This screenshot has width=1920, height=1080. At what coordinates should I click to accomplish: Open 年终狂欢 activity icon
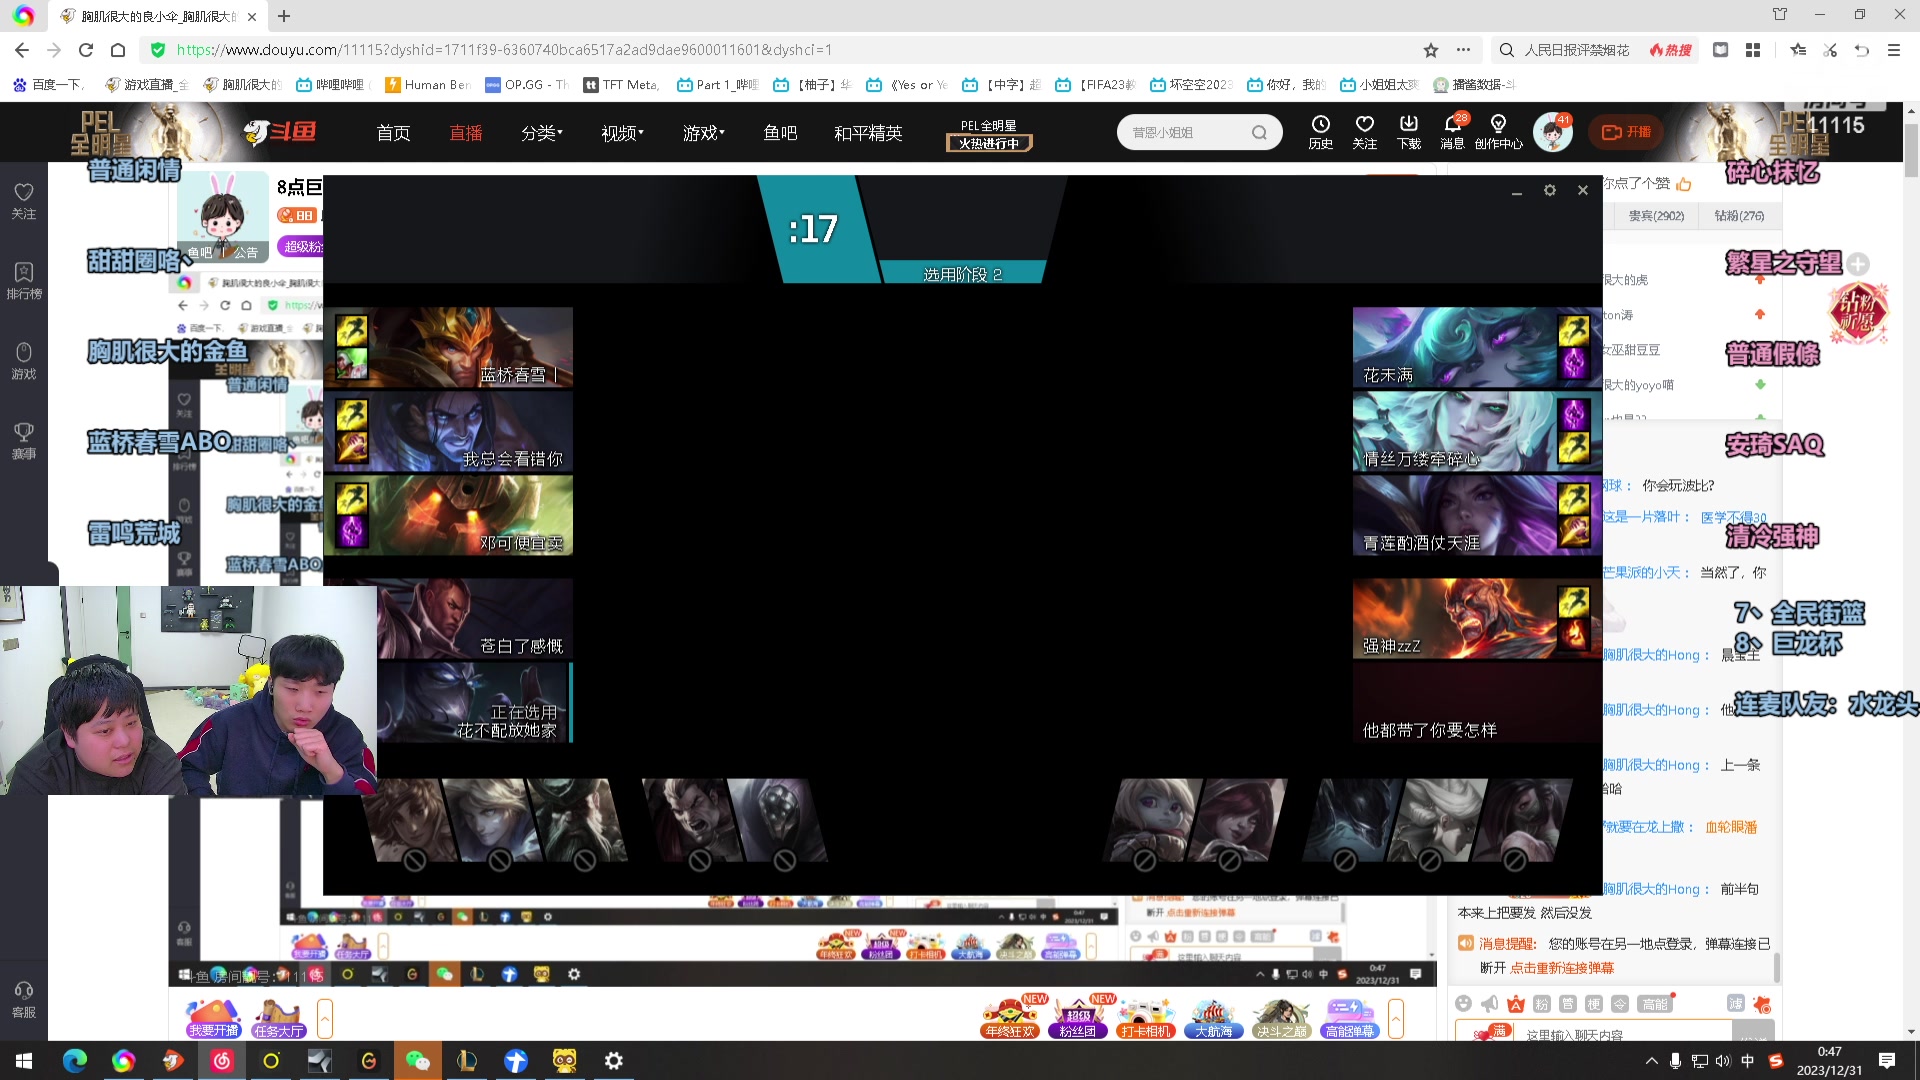(1011, 1019)
